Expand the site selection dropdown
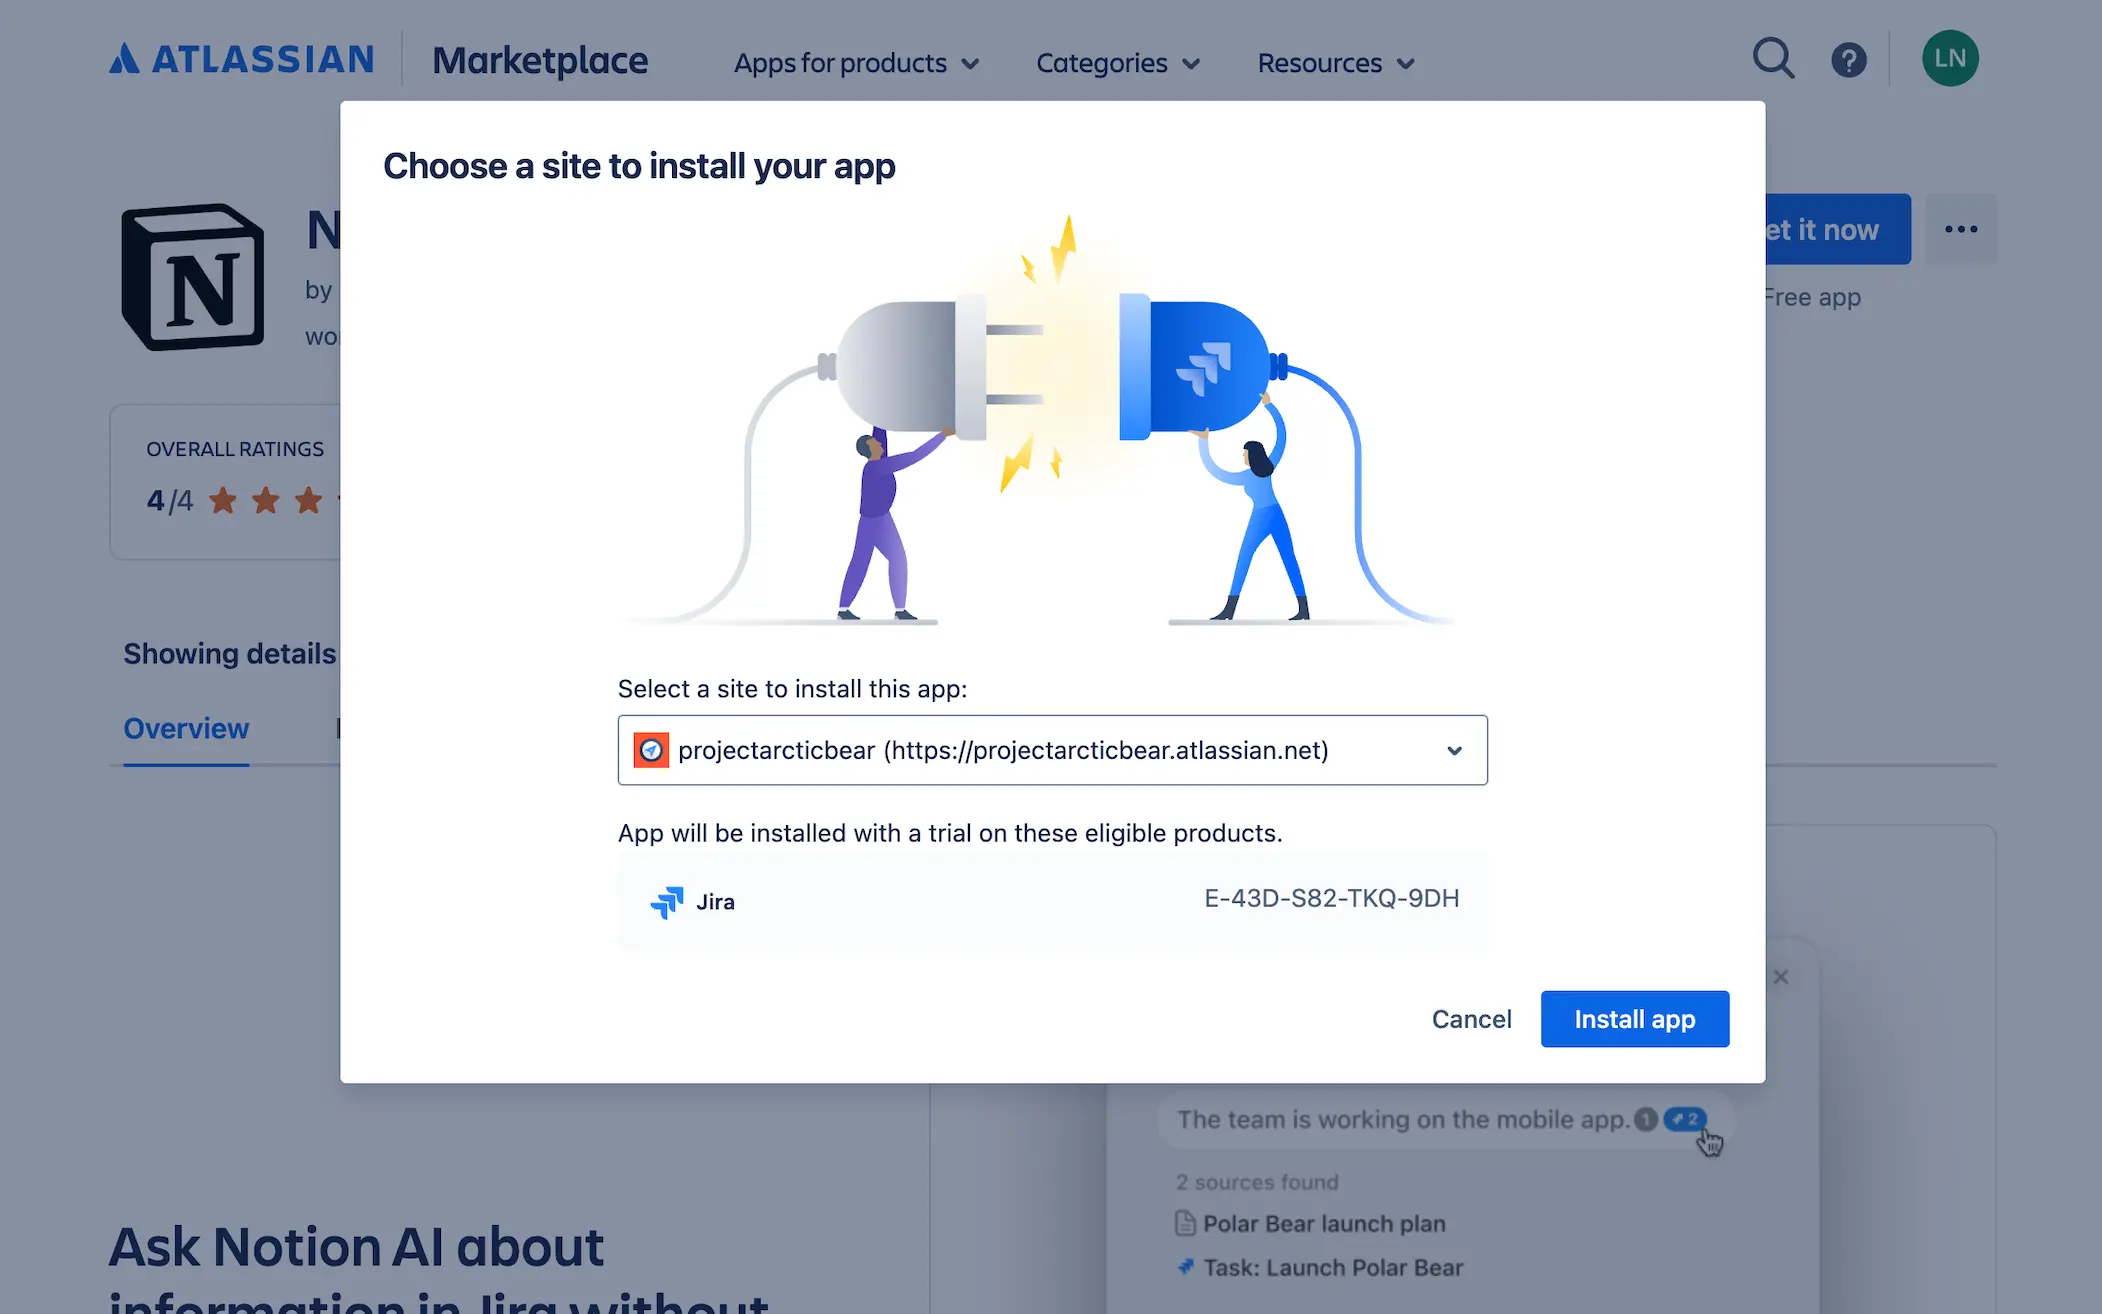2102x1314 pixels. pyautogui.click(x=1455, y=750)
